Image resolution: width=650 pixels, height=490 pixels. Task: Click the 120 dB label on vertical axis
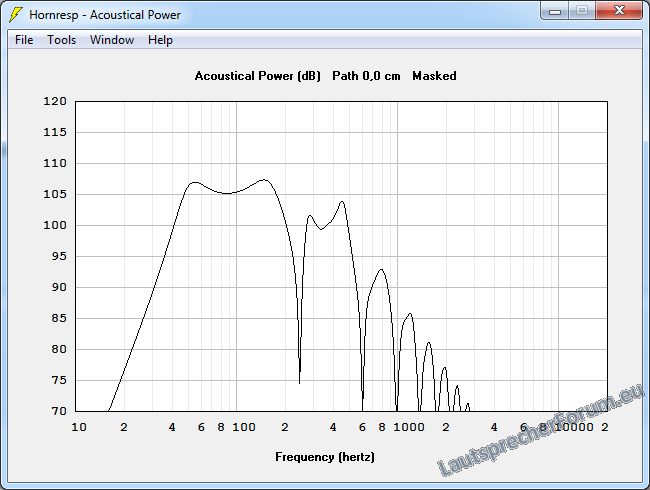(x=56, y=101)
